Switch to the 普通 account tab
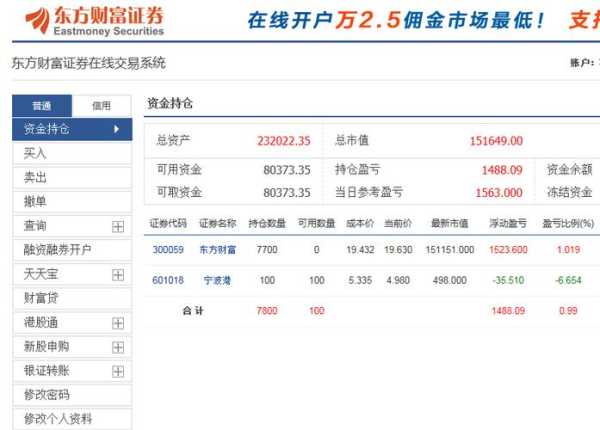The width and height of the screenshot is (600, 430). (41, 105)
